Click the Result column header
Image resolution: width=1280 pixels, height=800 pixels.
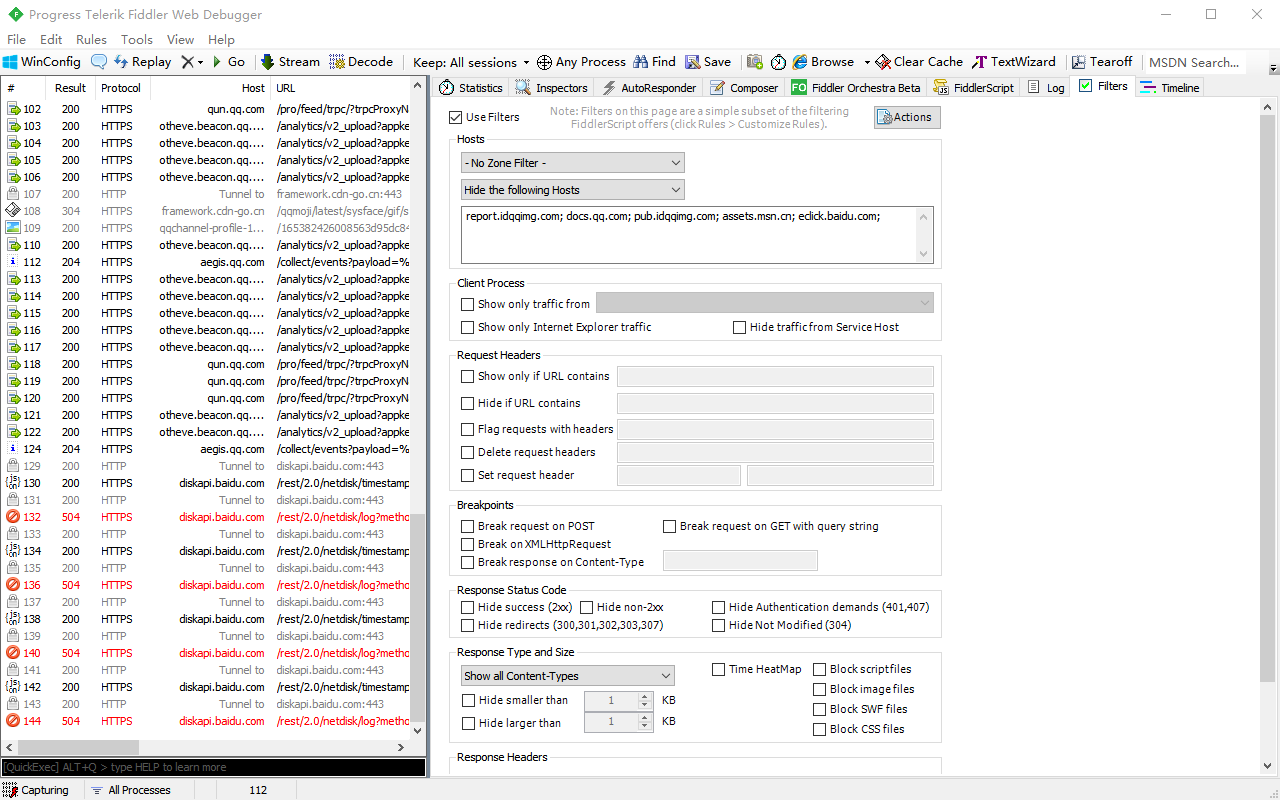(70, 88)
